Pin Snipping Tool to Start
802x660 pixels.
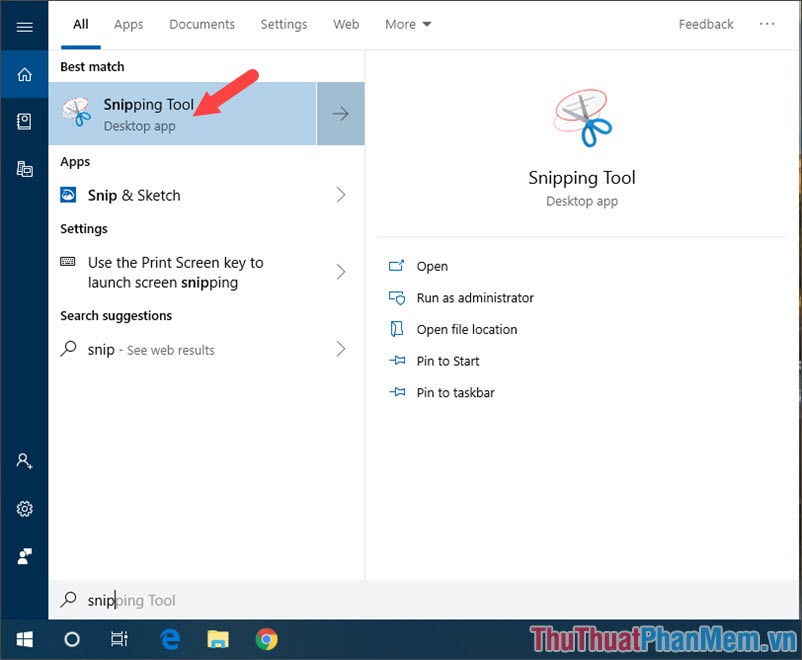tap(450, 361)
